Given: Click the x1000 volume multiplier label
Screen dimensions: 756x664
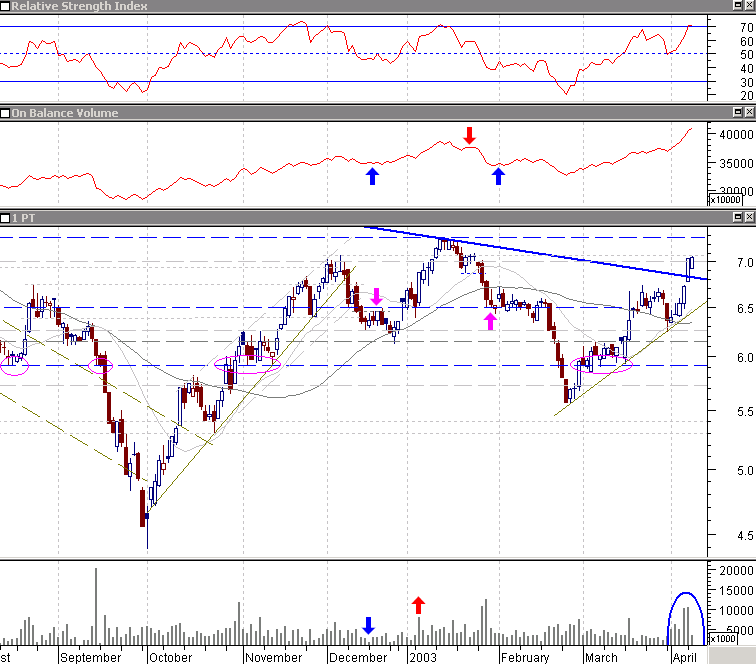Looking at the screenshot, I should click(x=723, y=639).
